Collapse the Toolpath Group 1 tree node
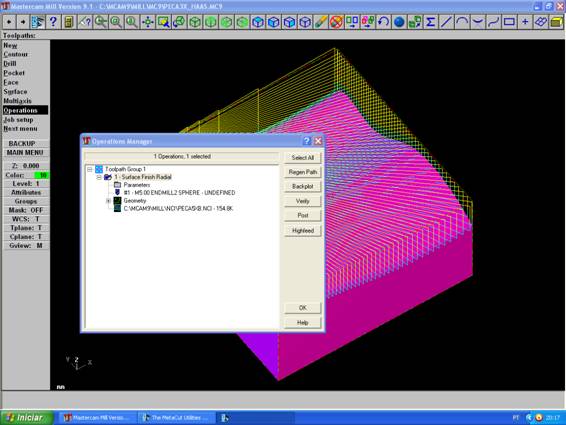Screen dimensions: 566x425 pyautogui.click(x=90, y=169)
